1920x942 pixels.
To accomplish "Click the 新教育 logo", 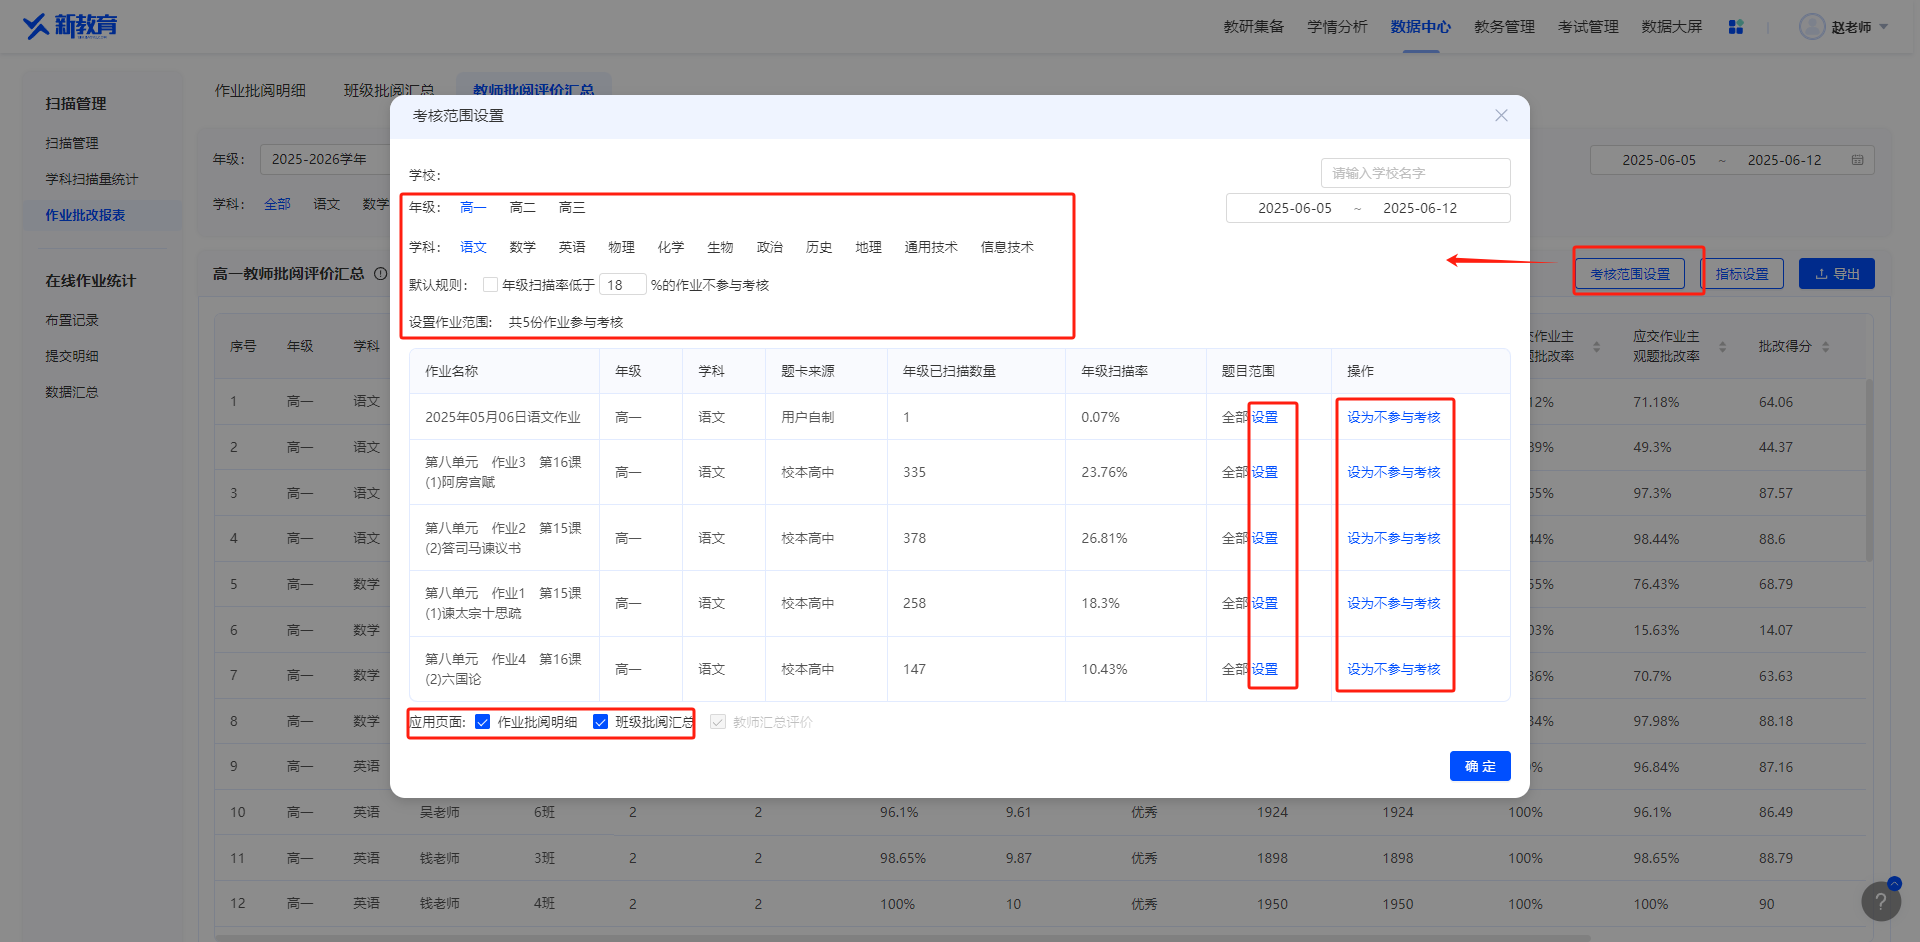I will click(x=70, y=26).
